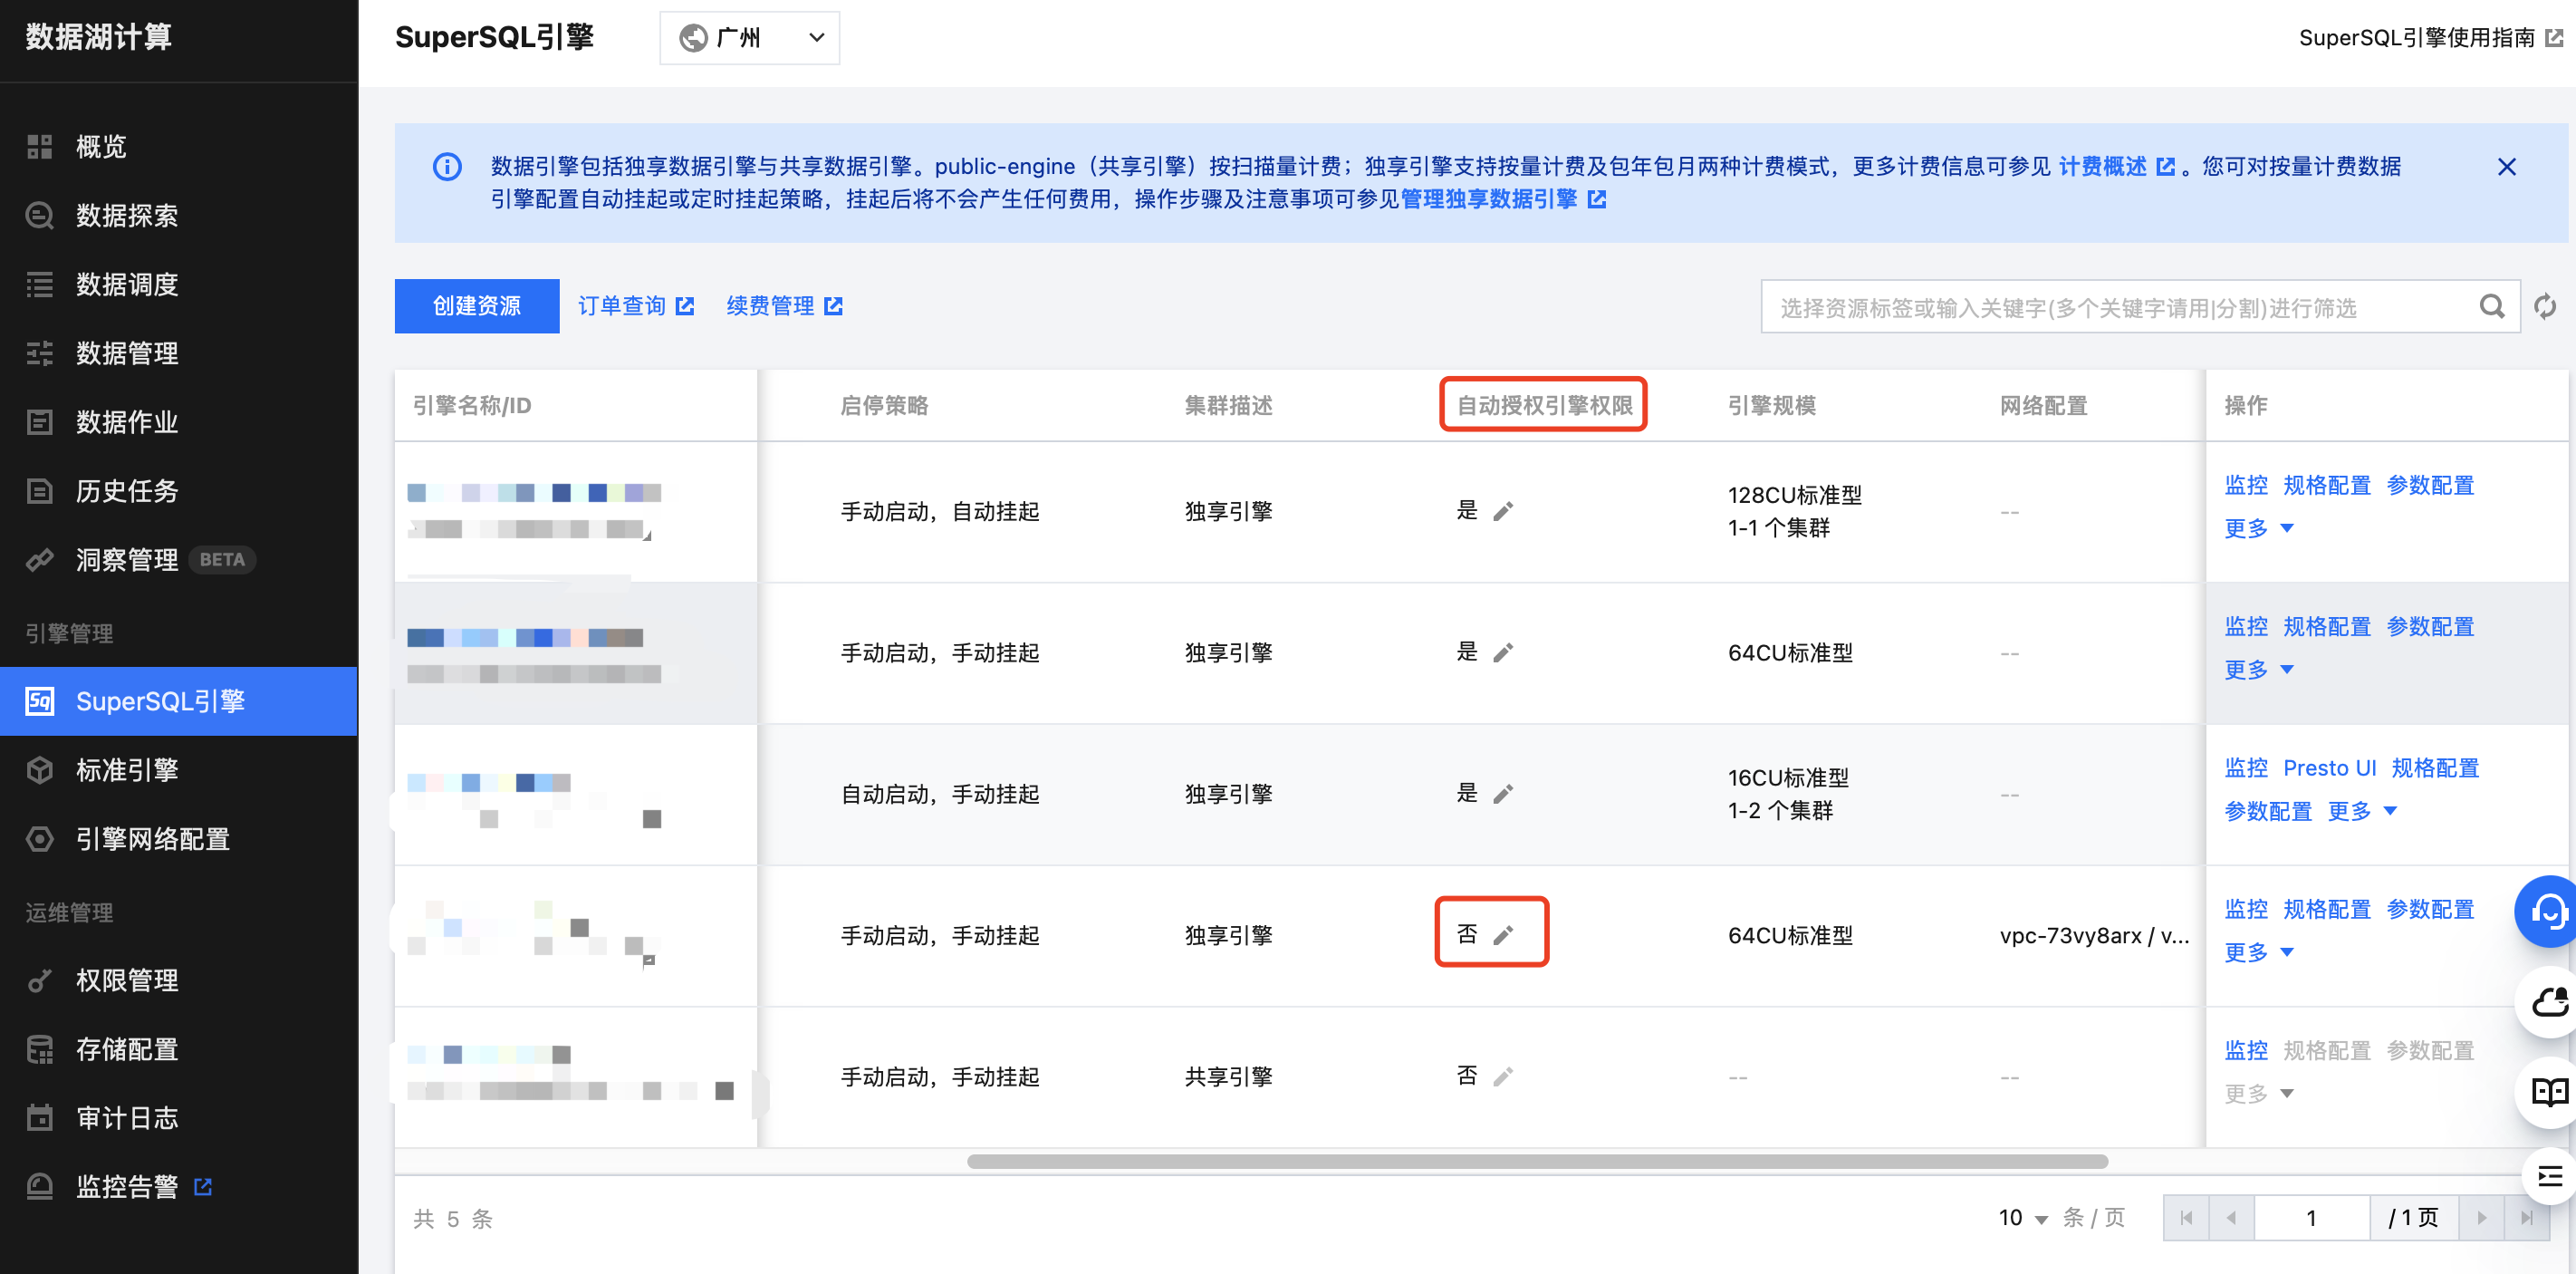Click the 创建资源 button
The image size is (2576, 1274).
(x=476, y=306)
